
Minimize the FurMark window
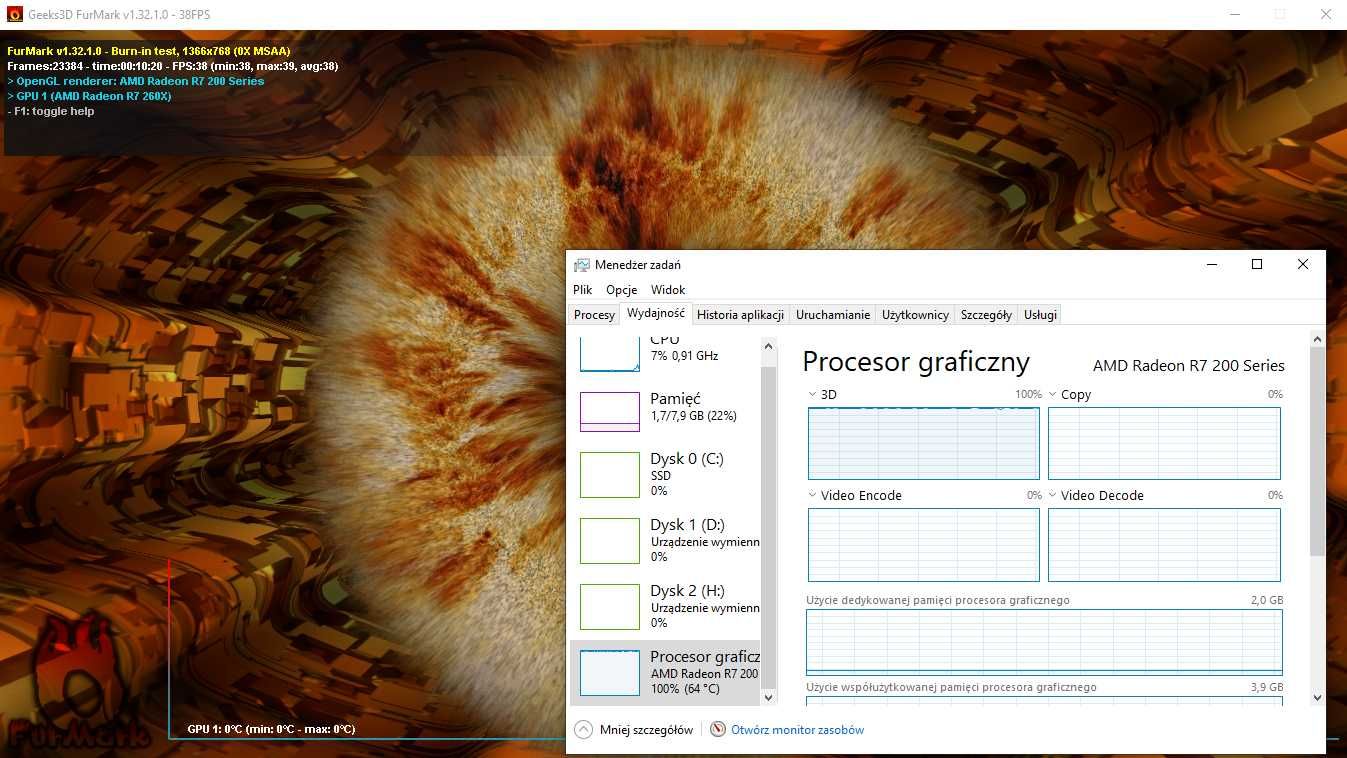[x=1234, y=14]
